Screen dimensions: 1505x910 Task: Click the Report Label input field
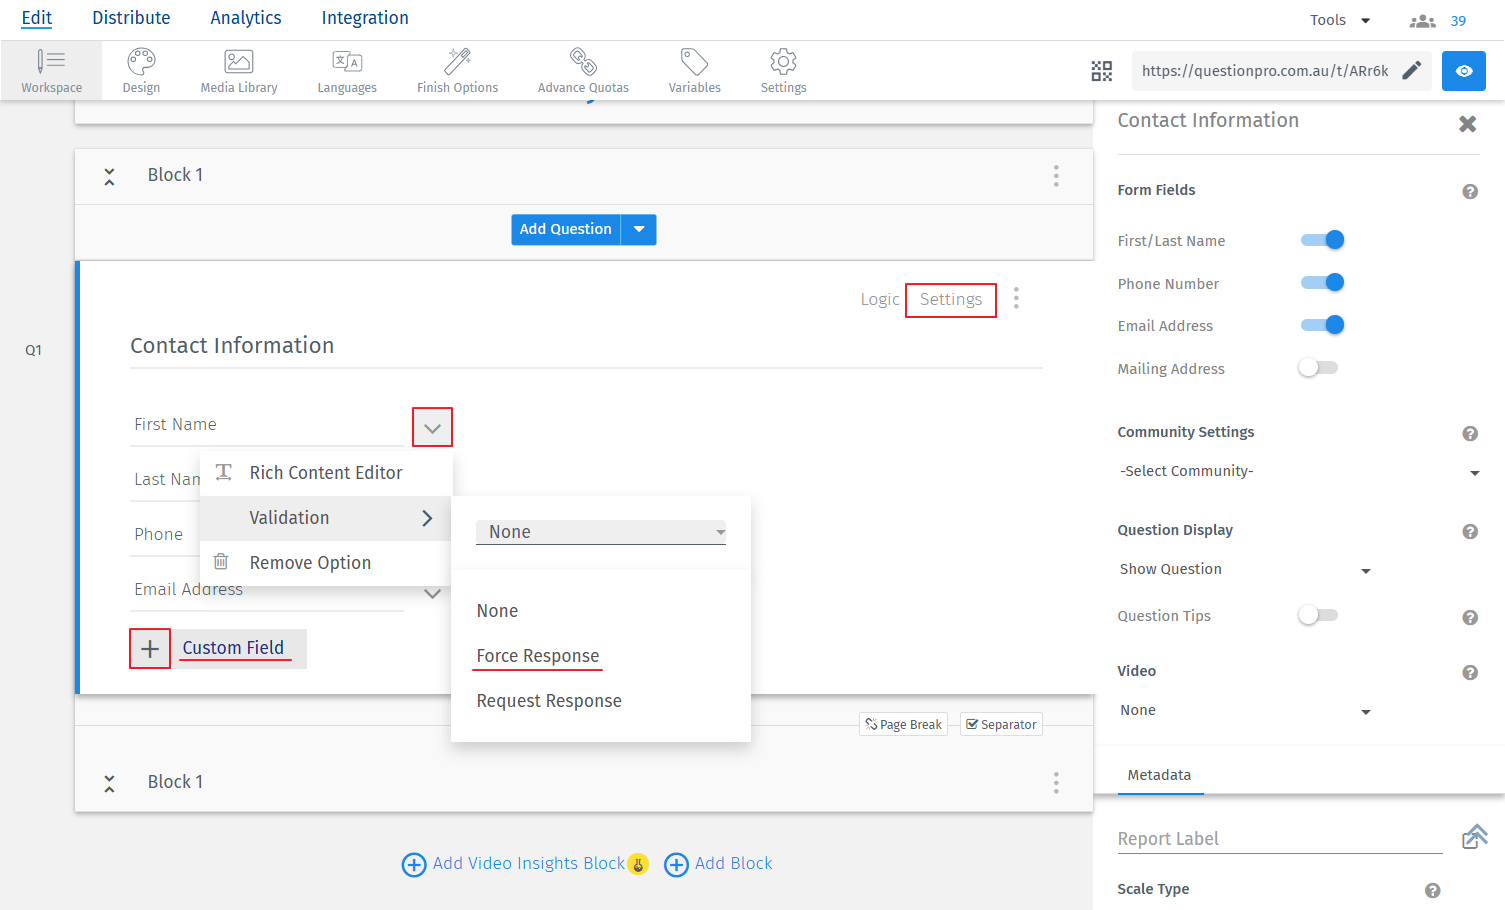1279,839
